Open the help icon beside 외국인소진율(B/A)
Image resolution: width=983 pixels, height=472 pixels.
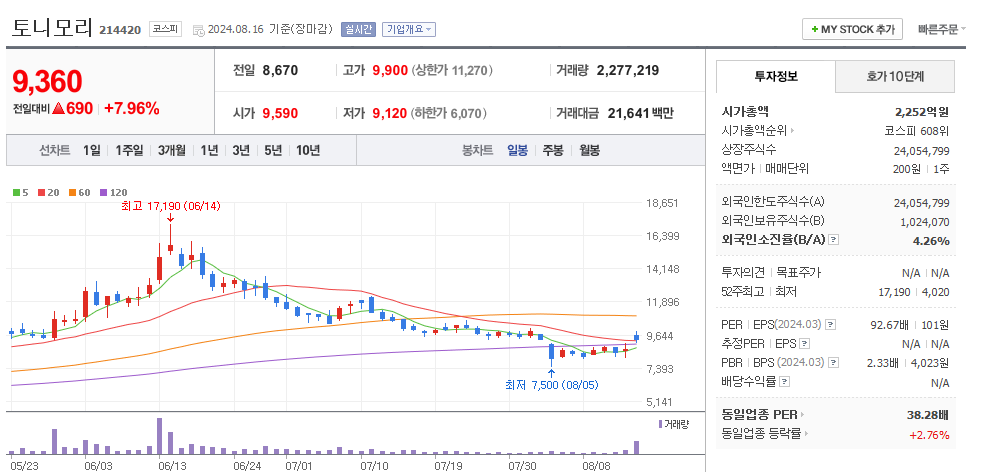coord(833,240)
